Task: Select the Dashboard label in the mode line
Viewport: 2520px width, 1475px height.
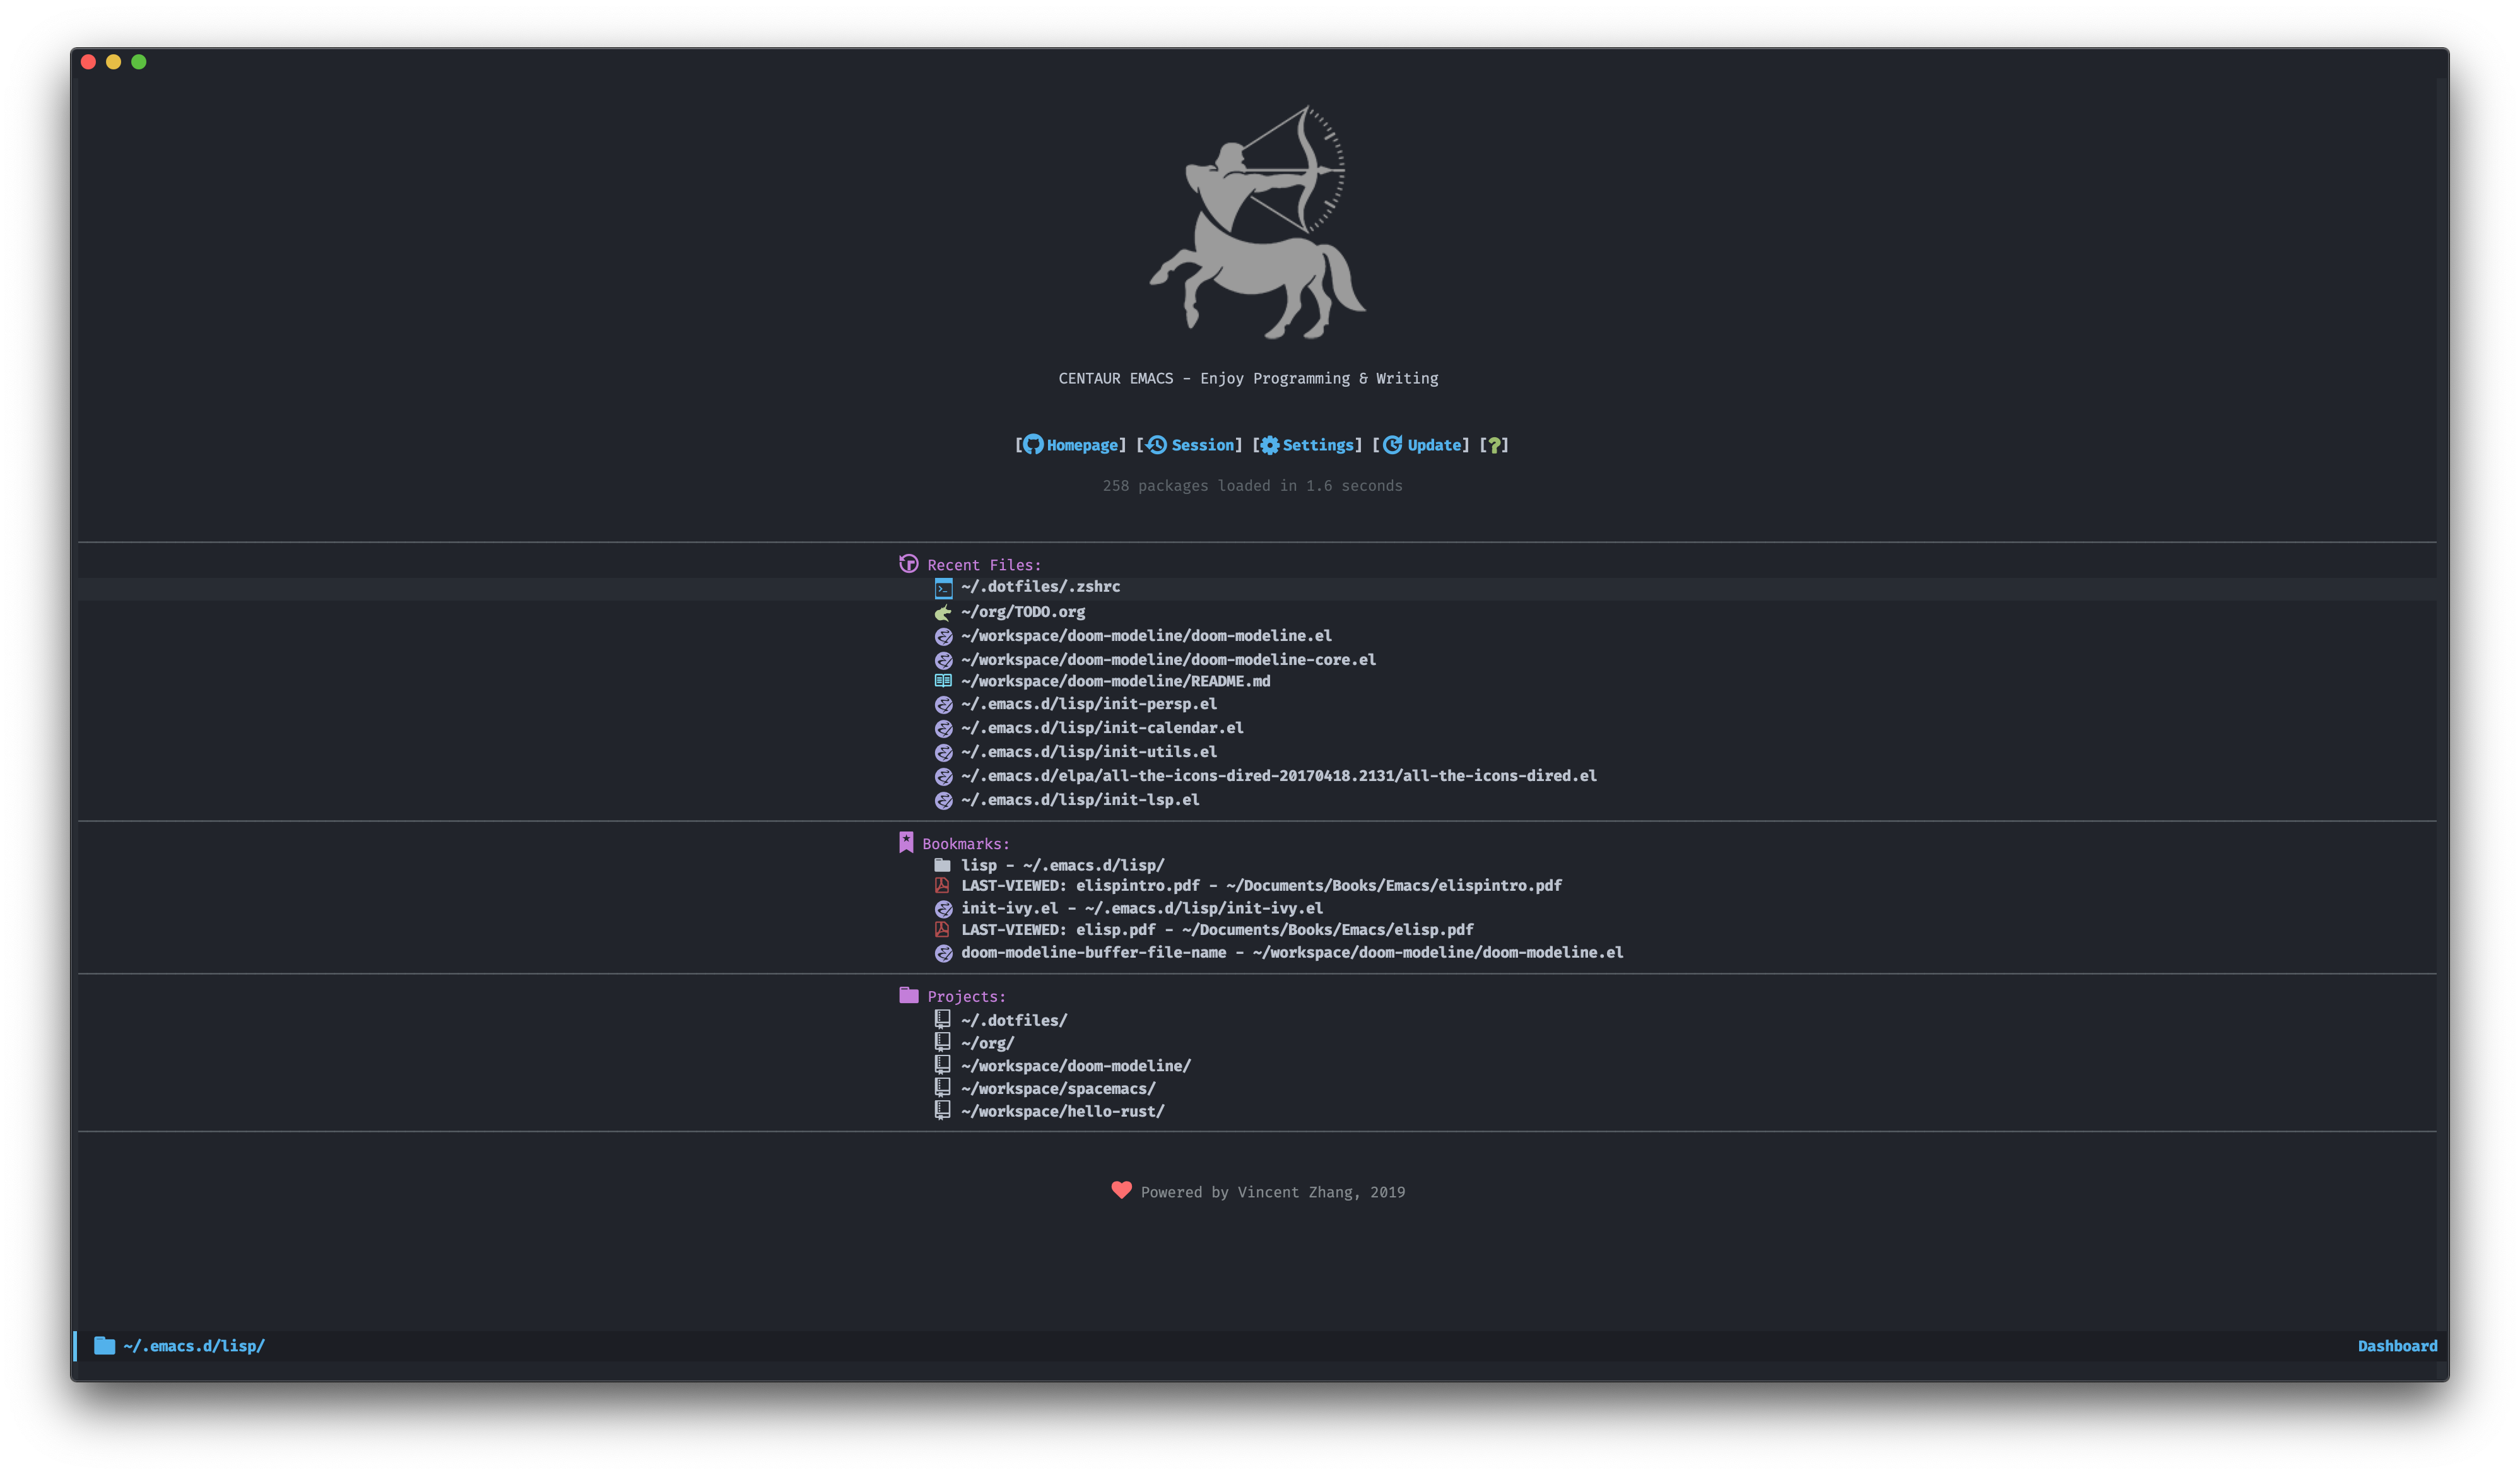Action: click(x=2397, y=1346)
